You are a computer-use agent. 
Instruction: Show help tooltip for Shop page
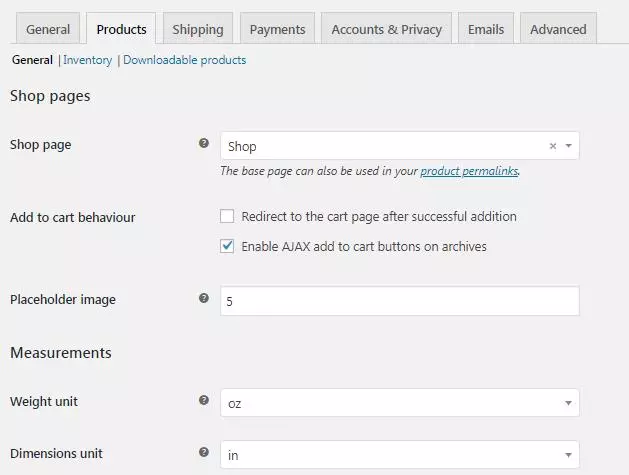click(x=204, y=143)
